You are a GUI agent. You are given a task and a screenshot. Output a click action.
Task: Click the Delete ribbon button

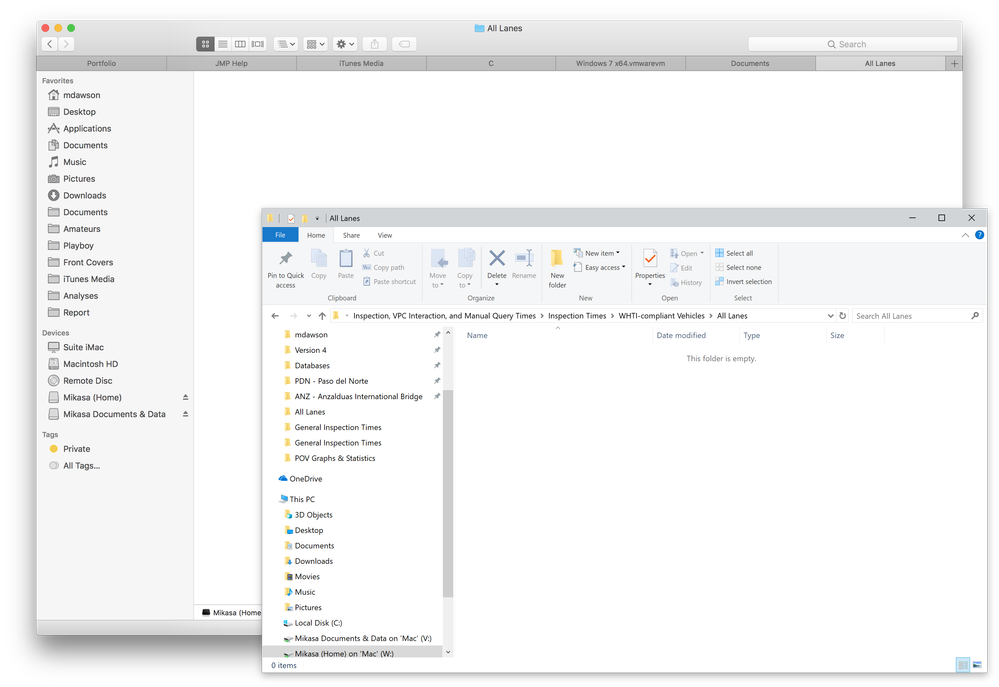click(x=497, y=268)
